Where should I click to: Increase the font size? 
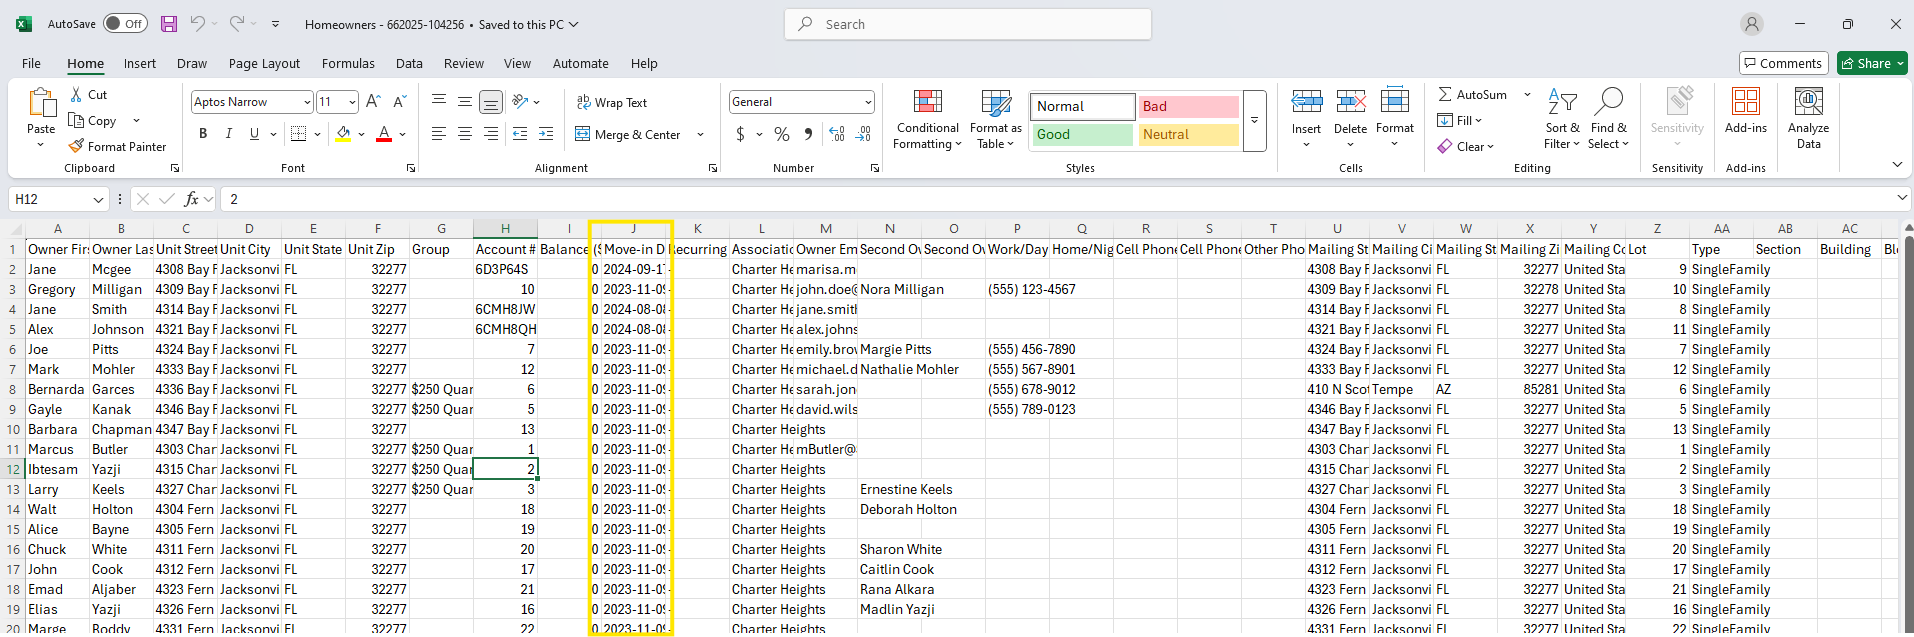373,101
